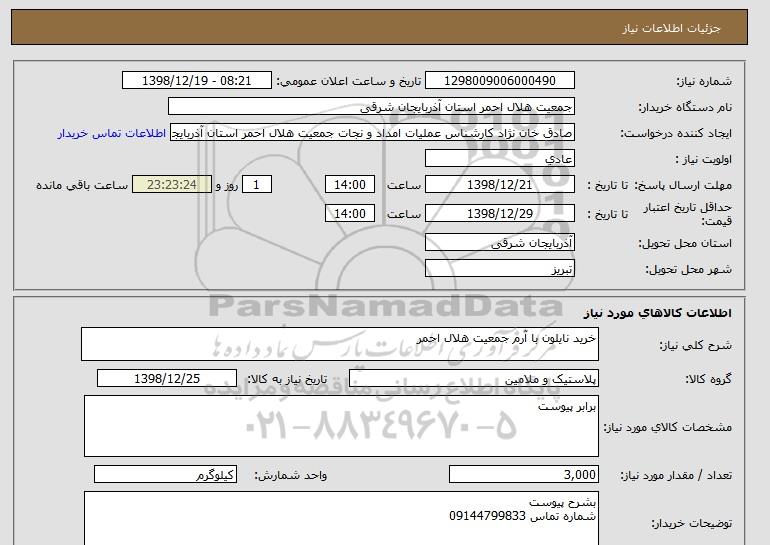
Task: Click the remaining time countdown 23:23:24
Action: coord(172,185)
